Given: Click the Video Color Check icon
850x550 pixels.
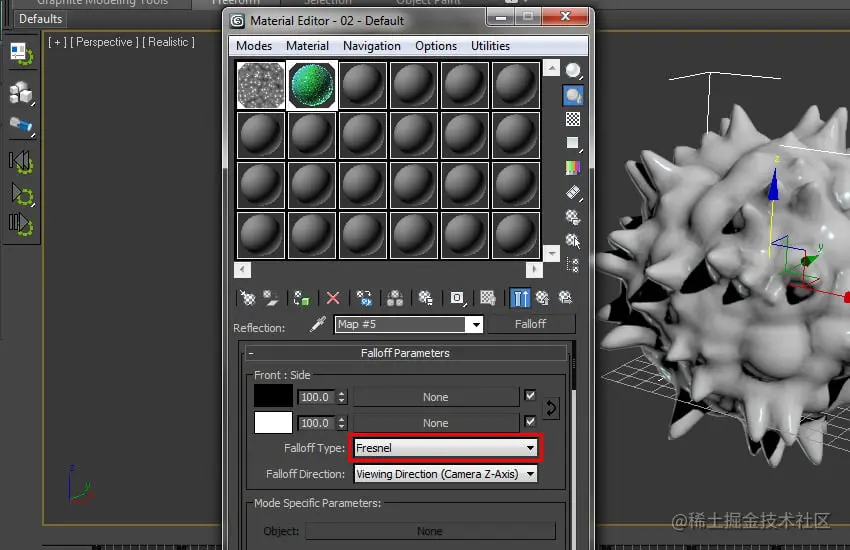Looking at the screenshot, I should pyautogui.click(x=573, y=167).
